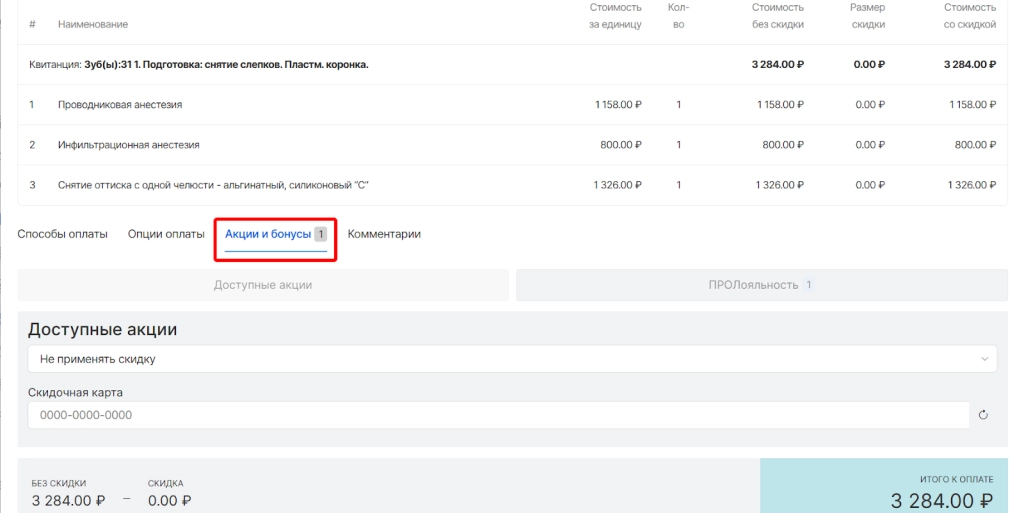Click the row number link 1

pyautogui.click(x=32, y=105)
